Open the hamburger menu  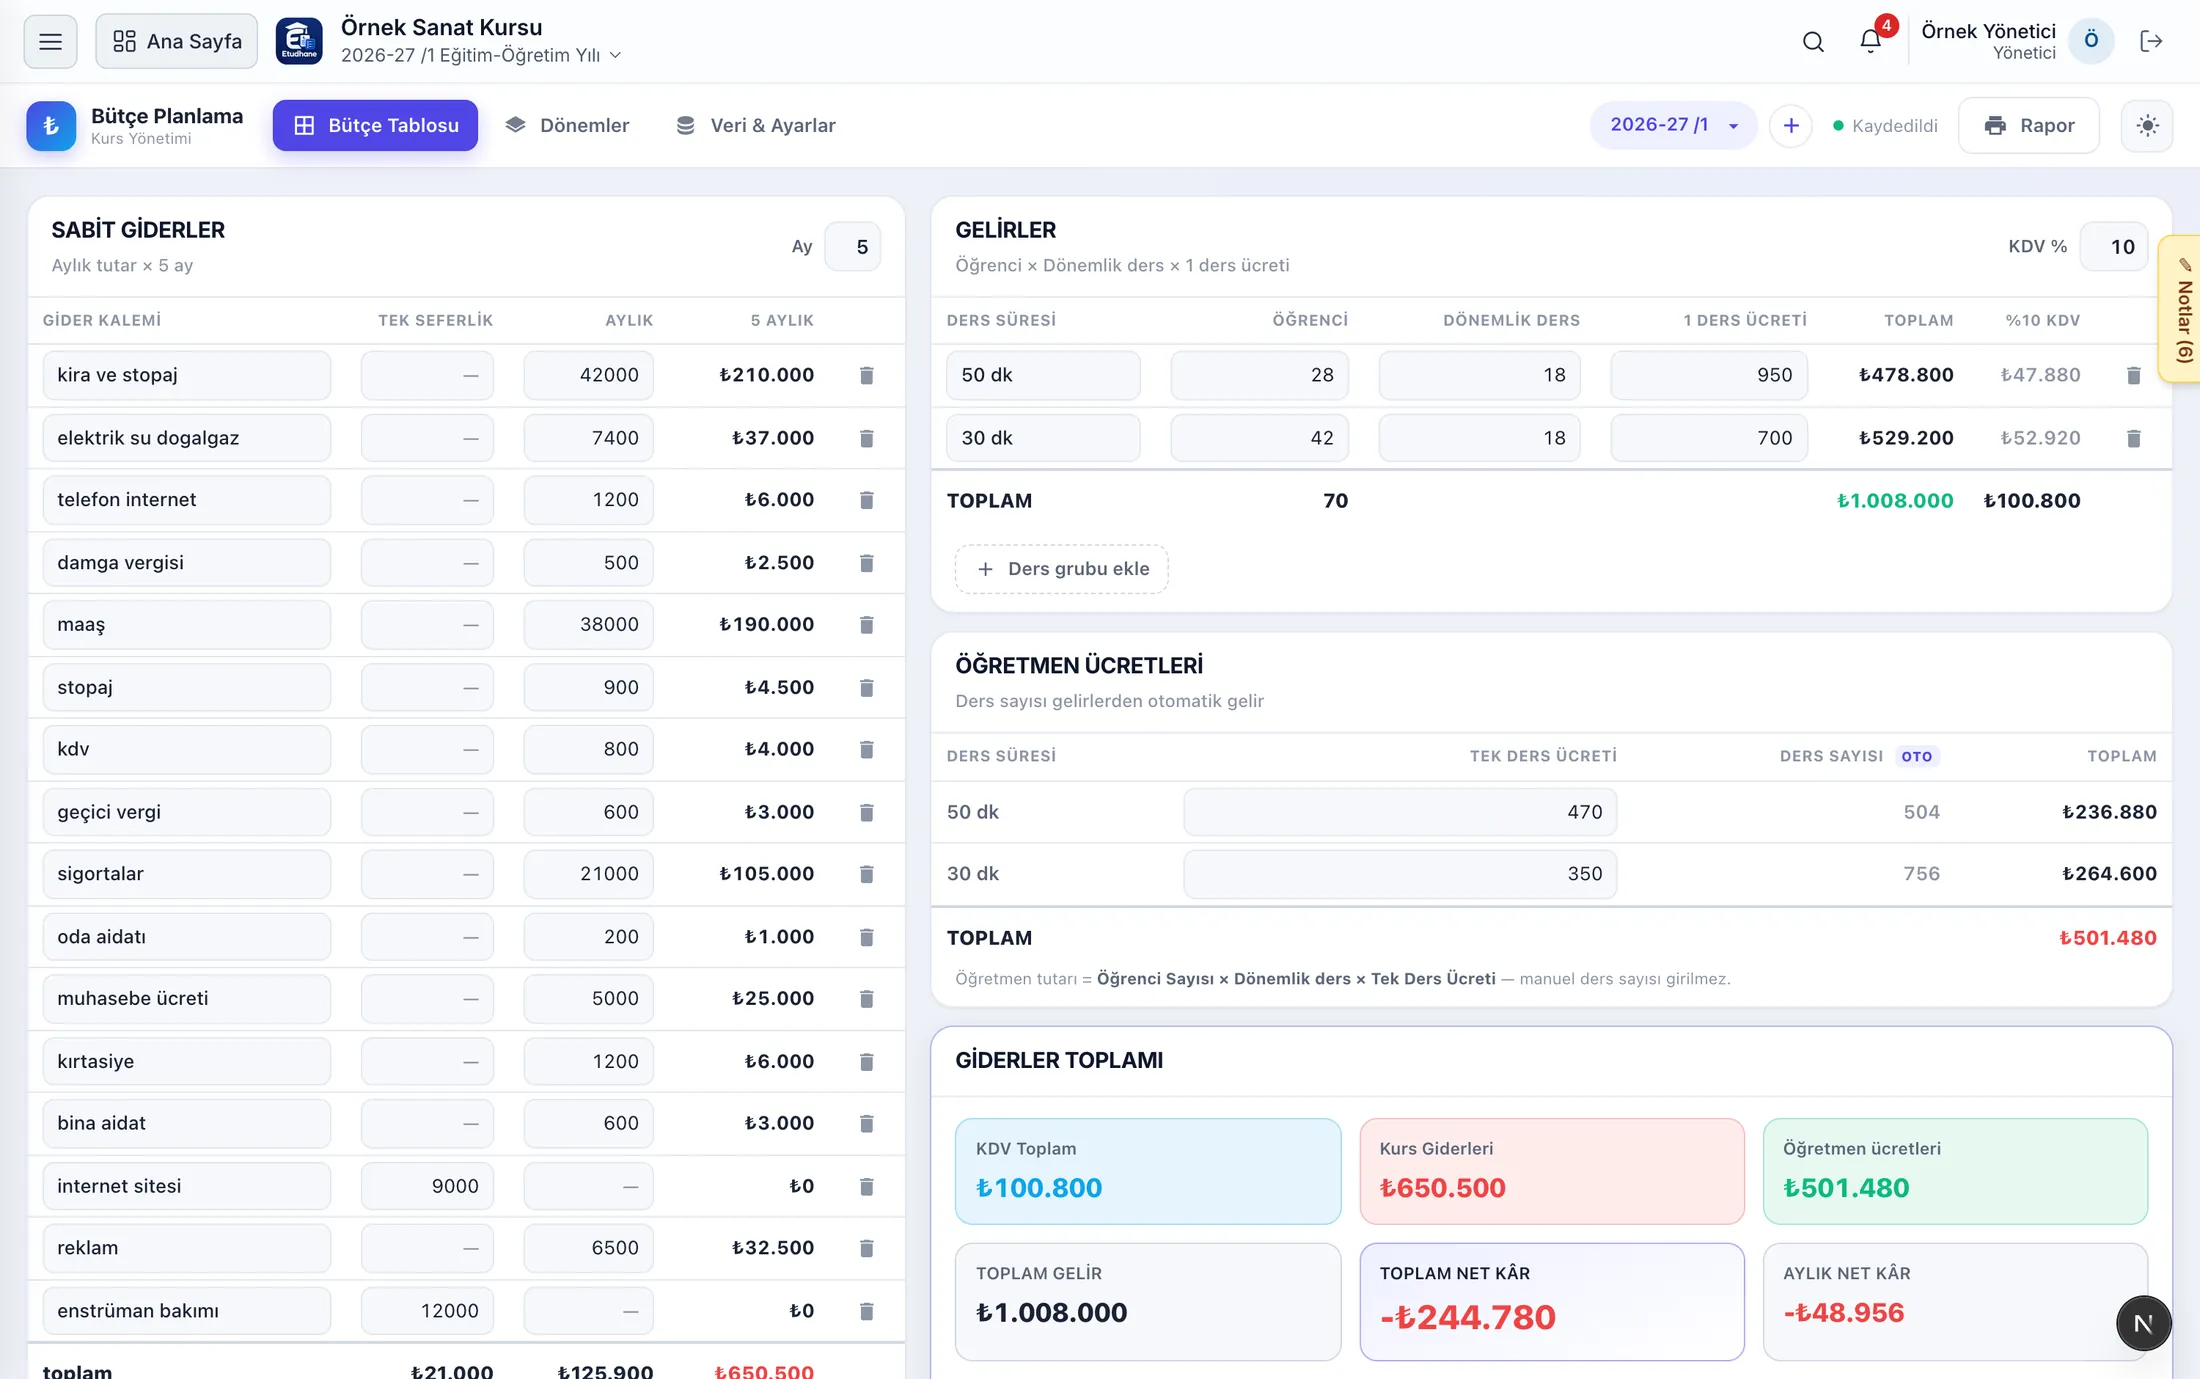(x=50, y=41)
